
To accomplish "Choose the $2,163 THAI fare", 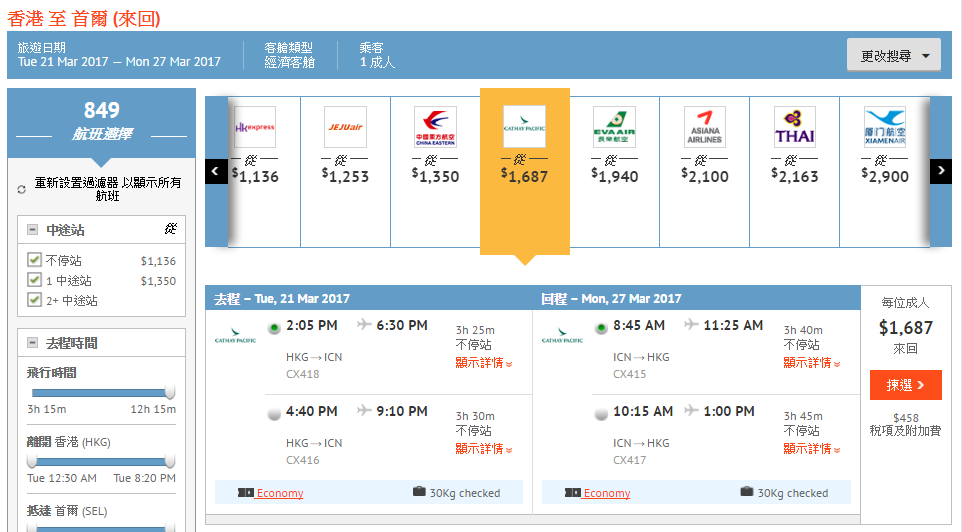I will pyautogui.click(x=795, y=176).
